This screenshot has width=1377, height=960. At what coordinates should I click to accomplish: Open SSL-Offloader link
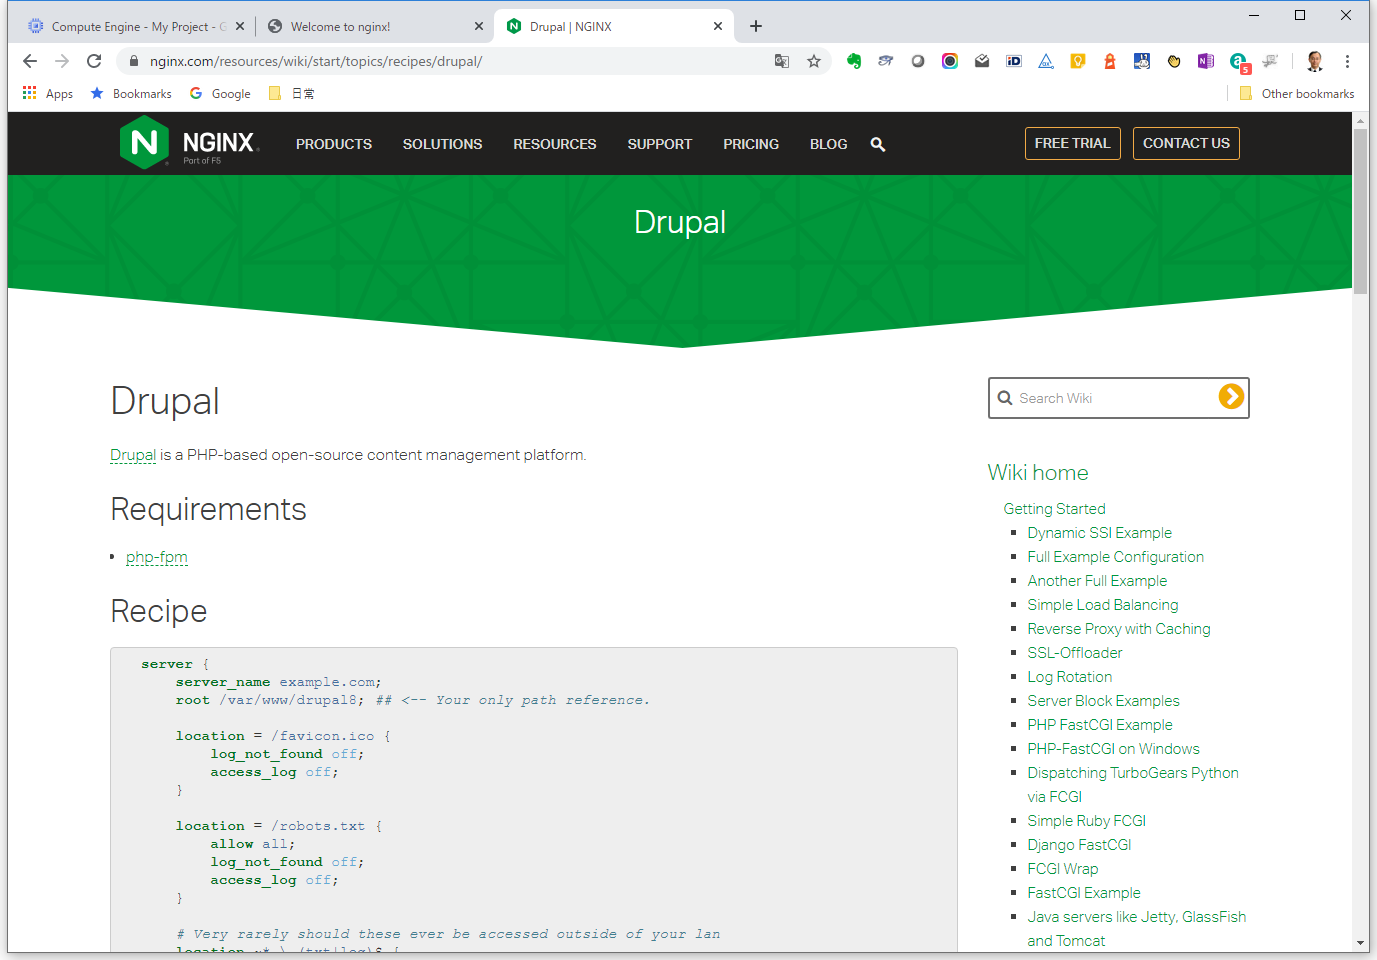(x=1074, y=653)
